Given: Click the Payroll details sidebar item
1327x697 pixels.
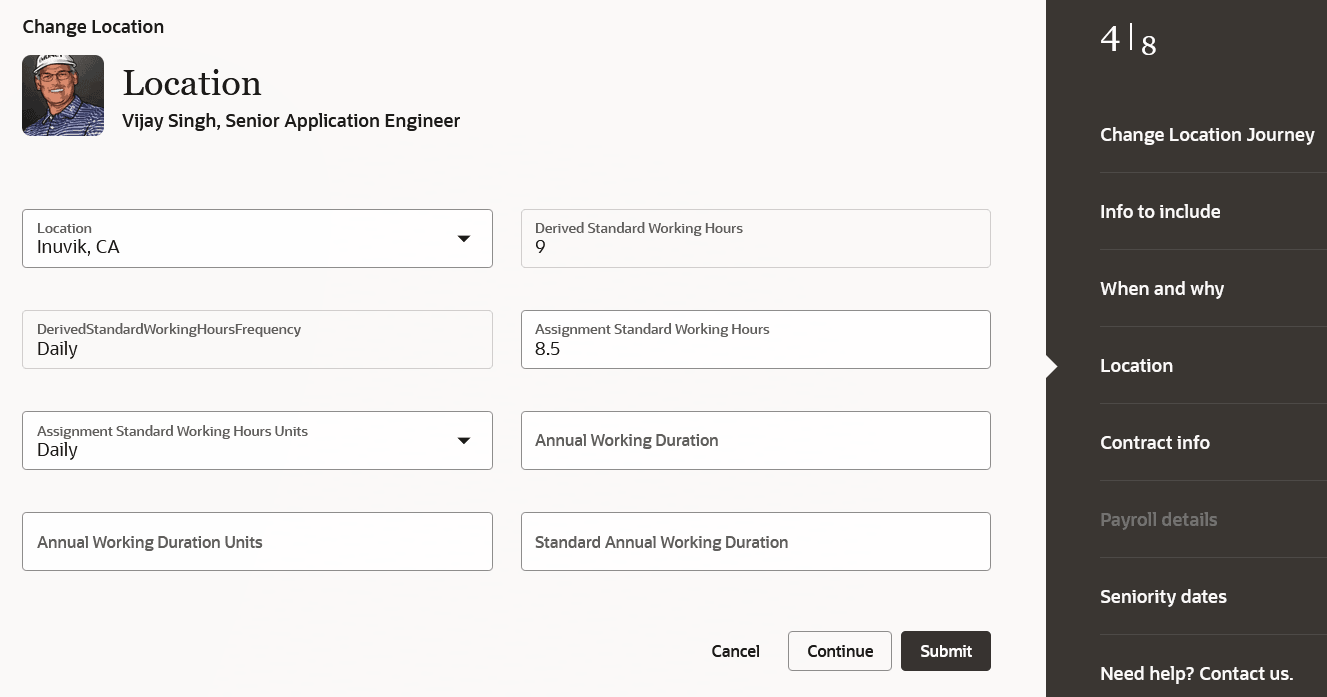Looking at the screenshot, I should 1158,520.
